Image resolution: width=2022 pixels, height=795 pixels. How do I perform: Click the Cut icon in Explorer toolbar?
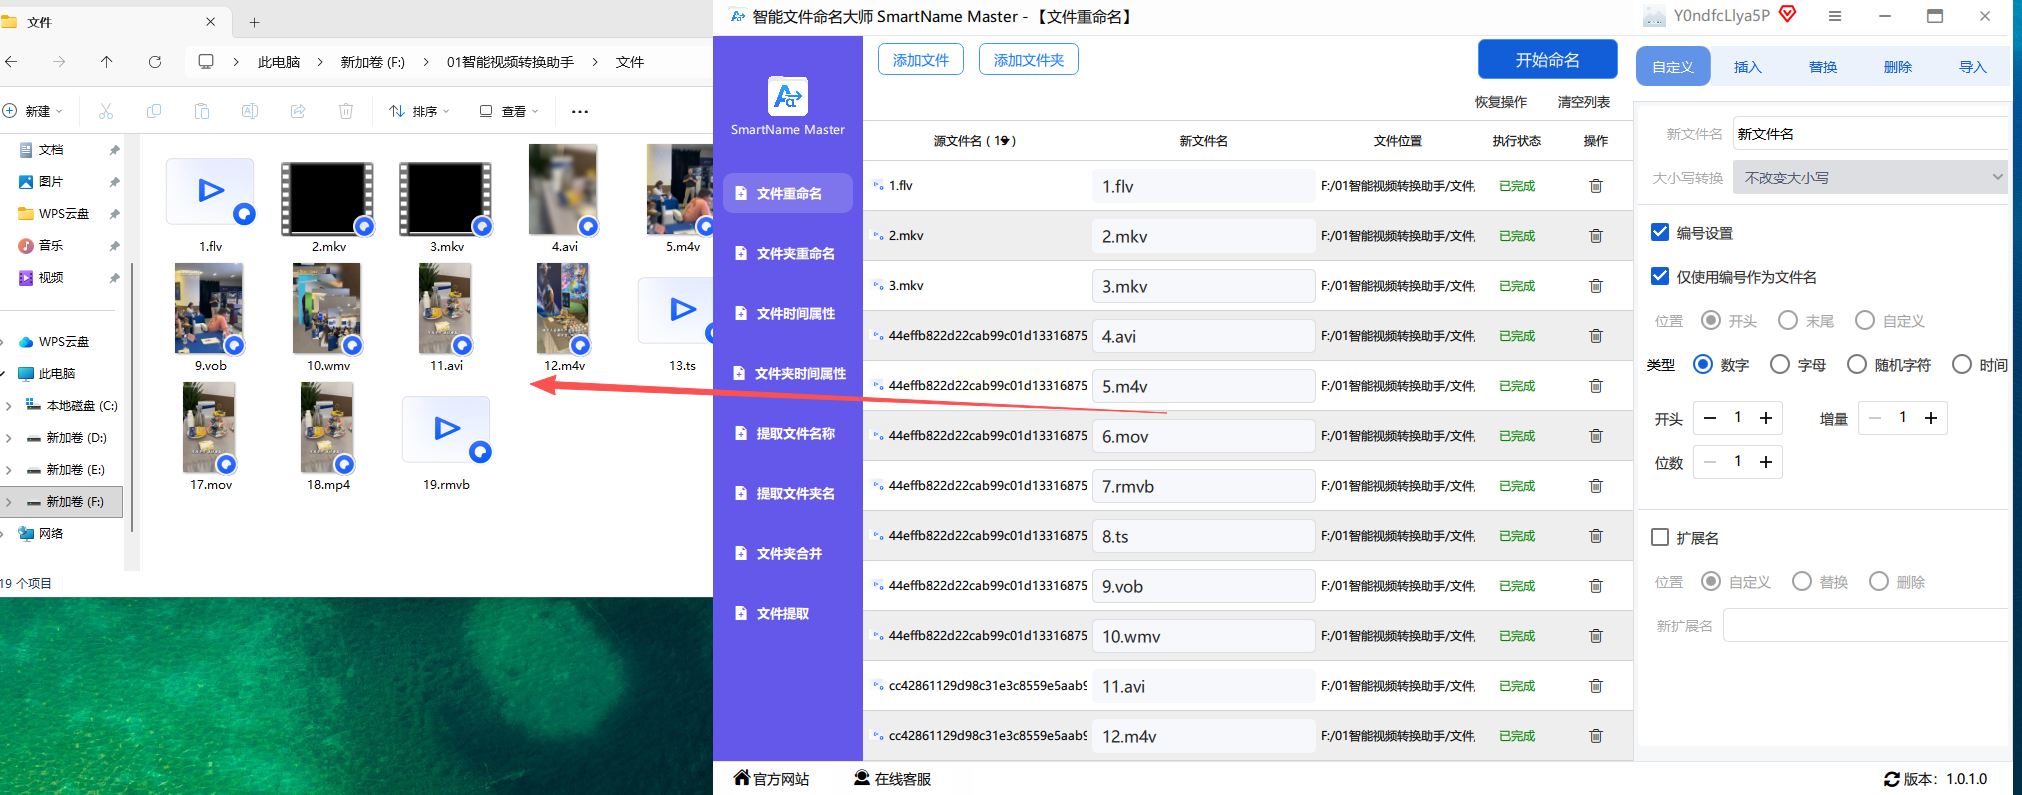click(x=106, y=111)
